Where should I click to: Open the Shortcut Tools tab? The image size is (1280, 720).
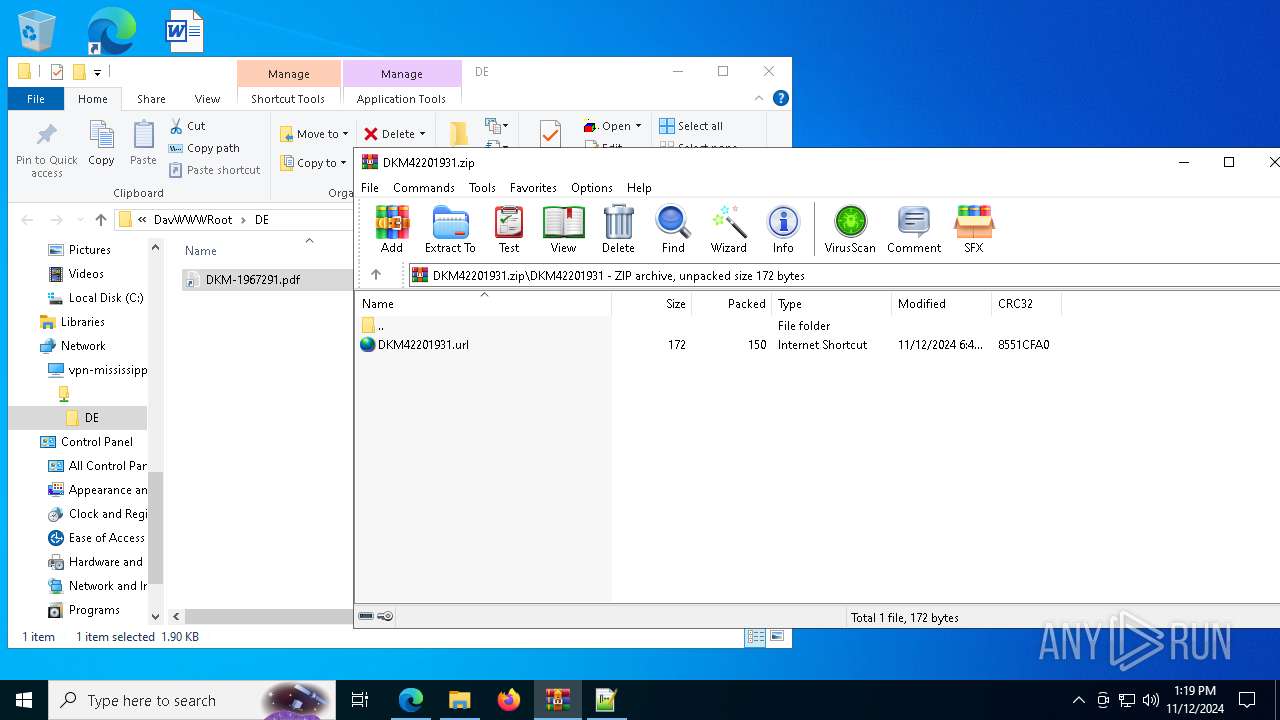288,99
